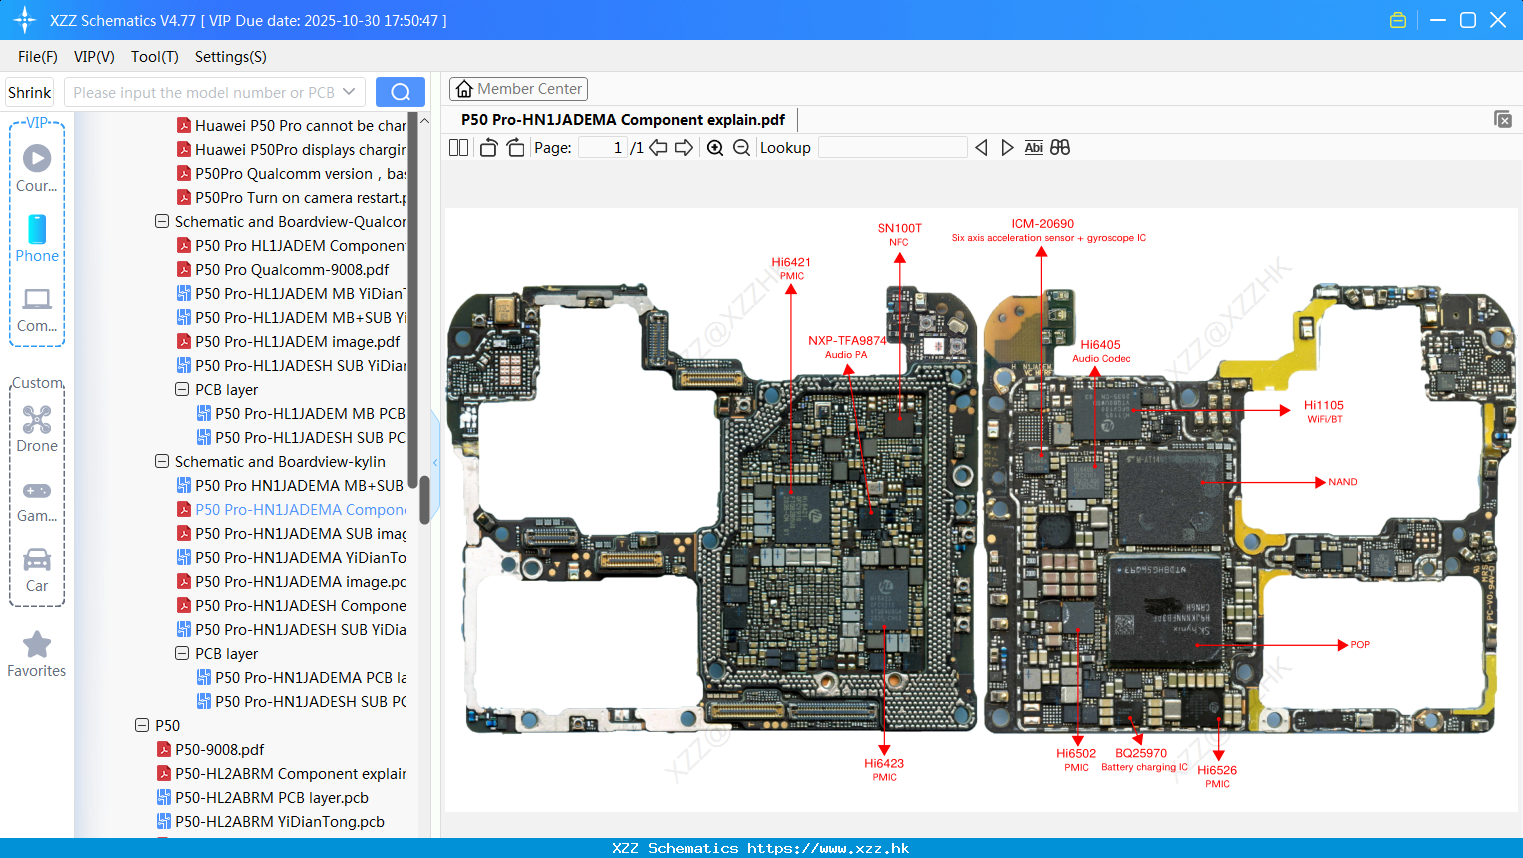Open P50-9008.pdf
Viewport: 1523px width, 858px height.
coord(211,749)
